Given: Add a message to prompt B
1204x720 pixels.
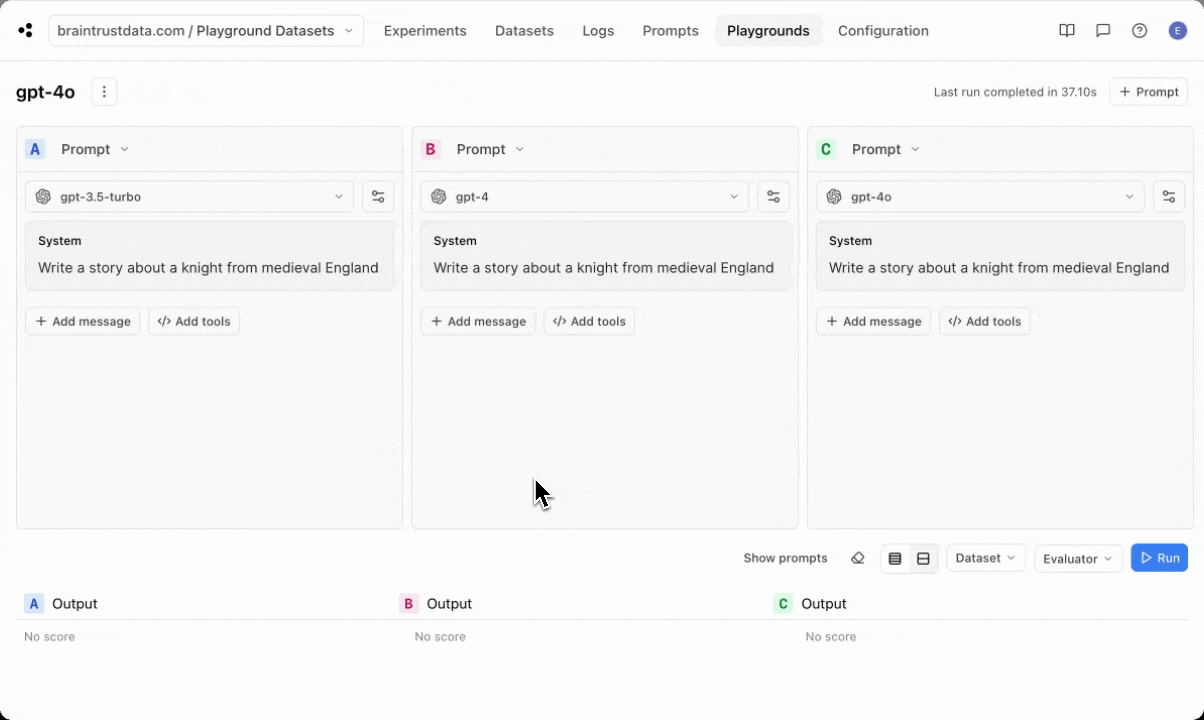Looking at the screenshot, I should coord(478,321).
